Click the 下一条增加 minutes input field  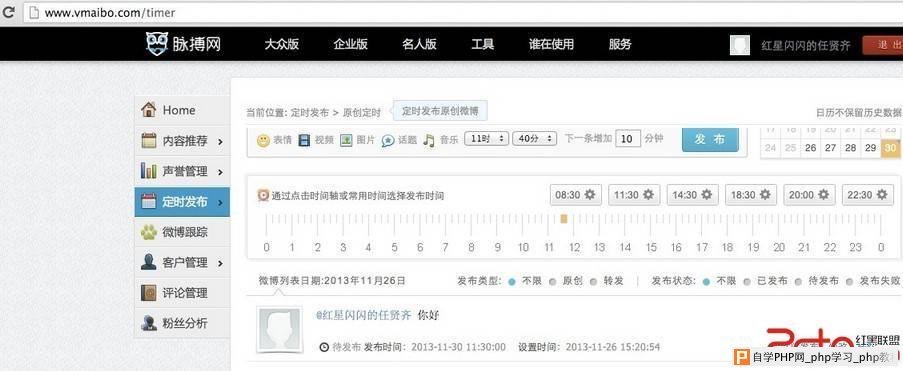tap(628, 139)
